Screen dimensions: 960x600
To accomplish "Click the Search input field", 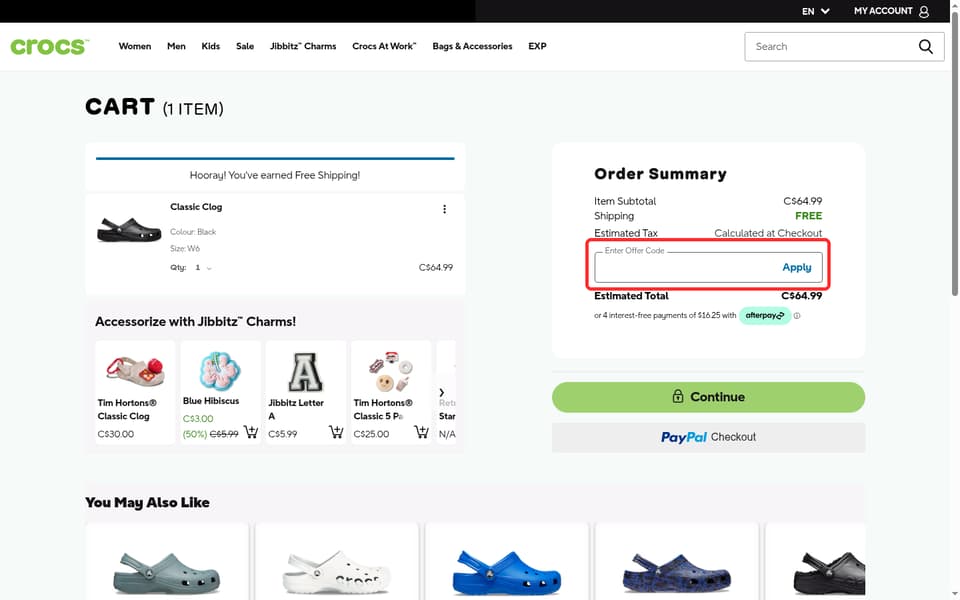I will coord(830,47).
